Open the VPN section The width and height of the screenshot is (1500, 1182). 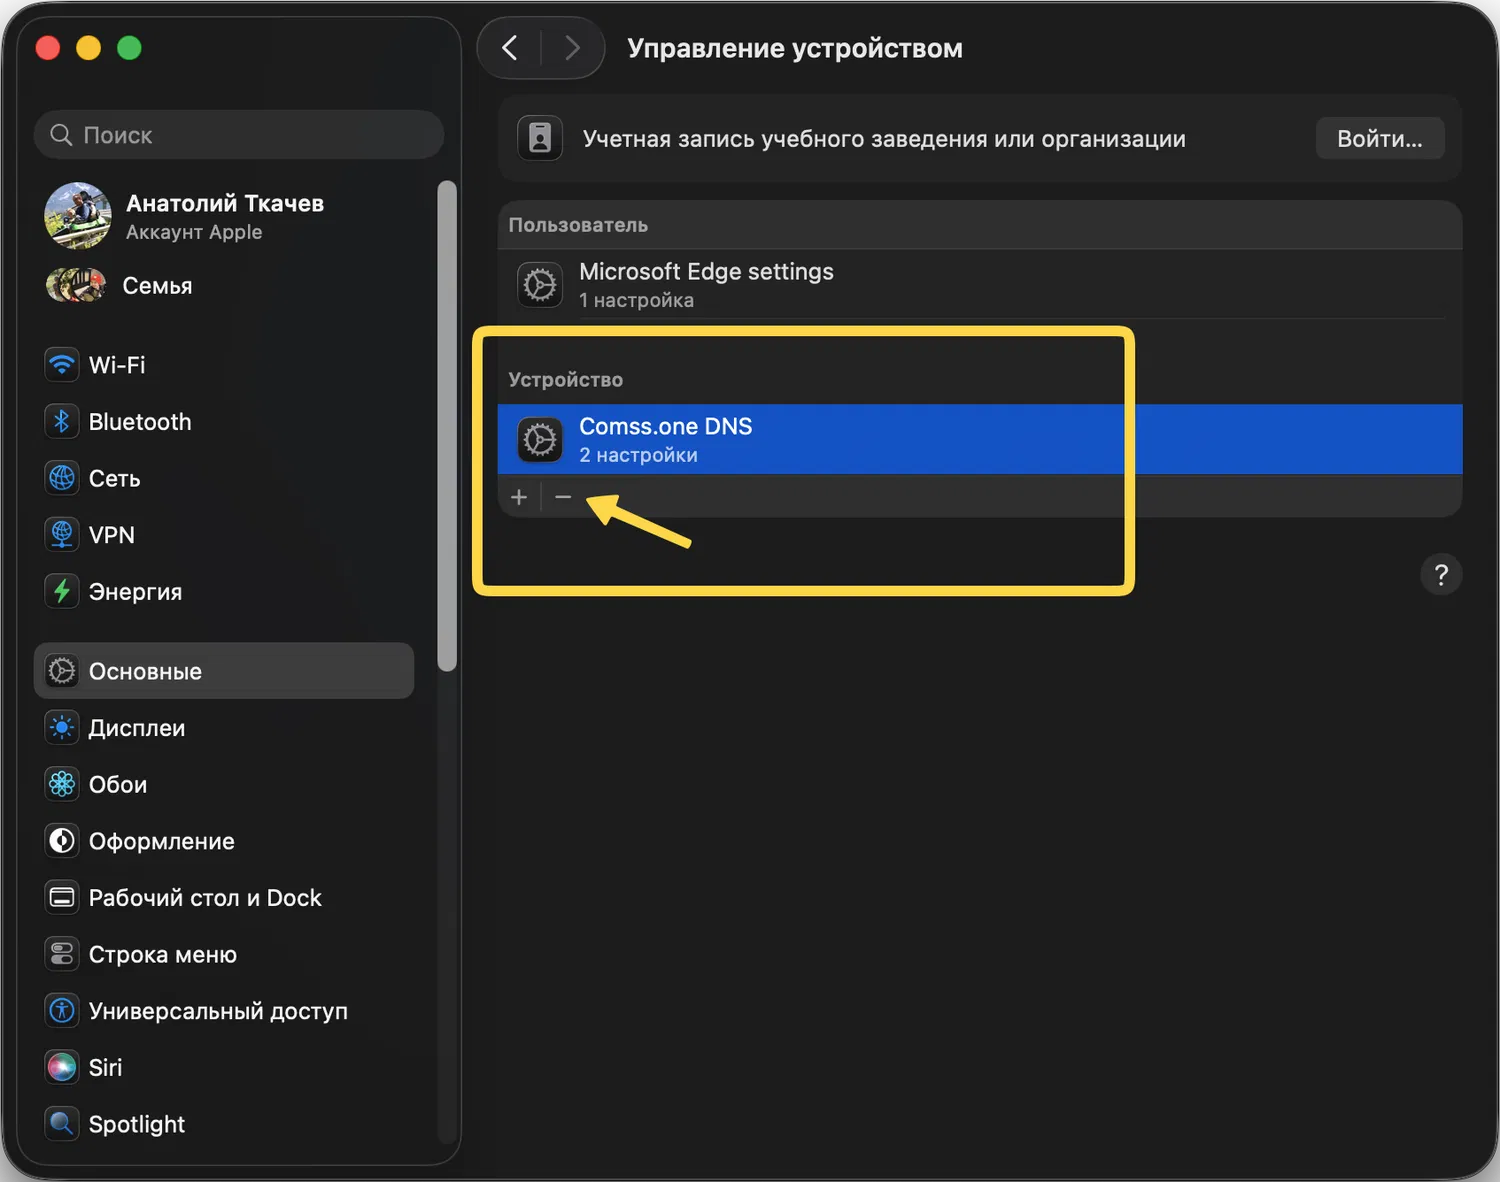click(x=111, y=535)
